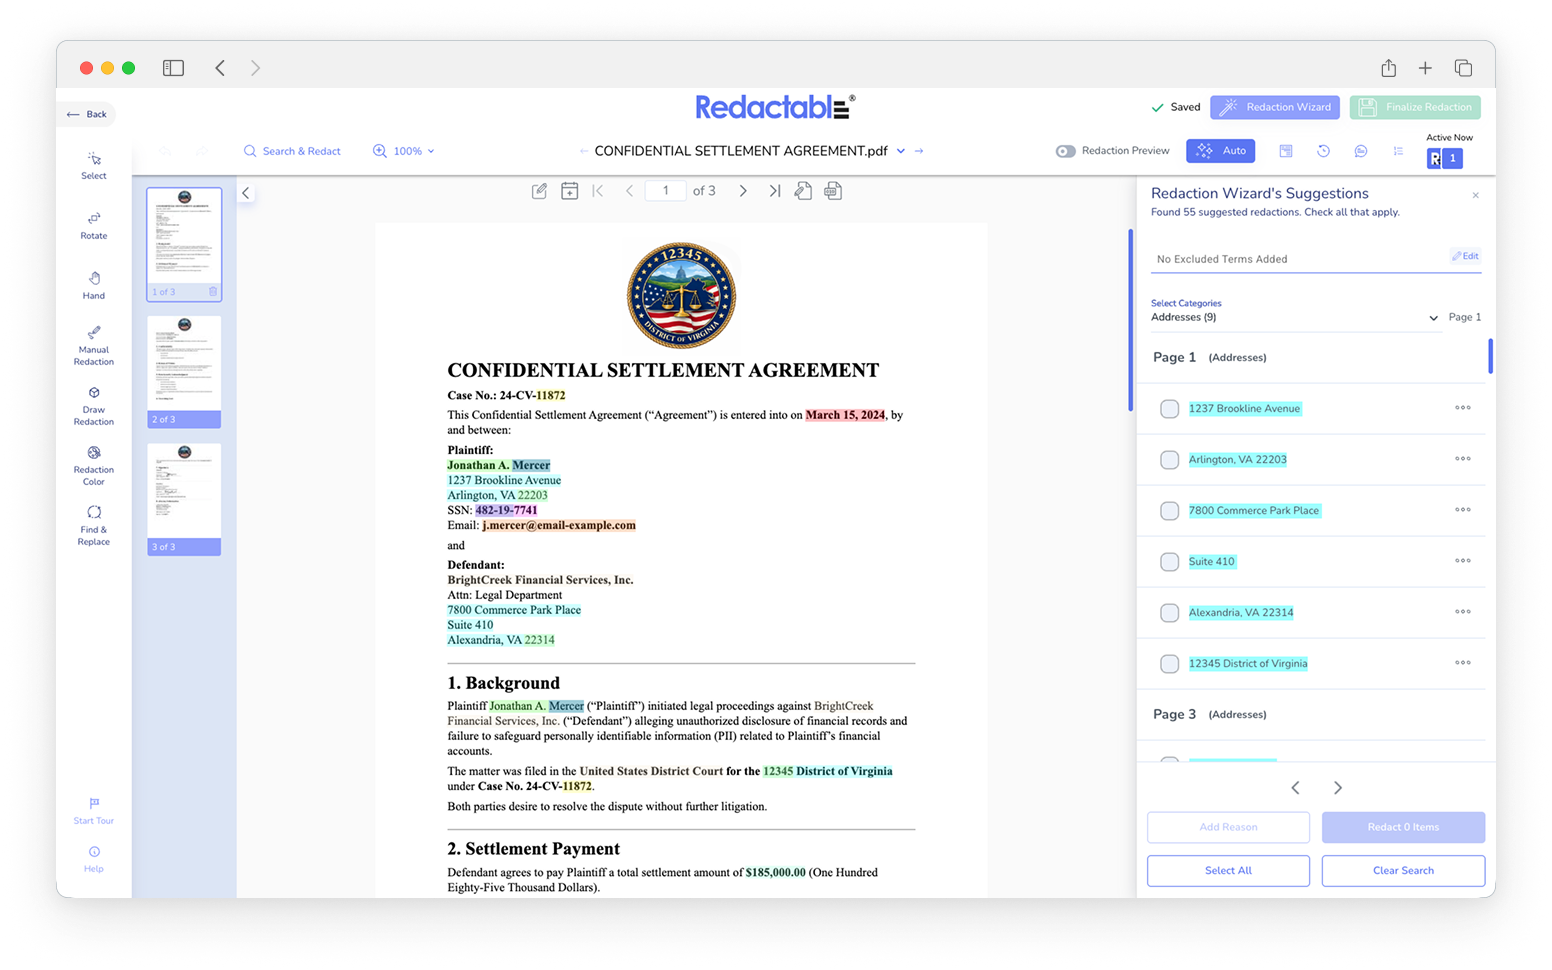Viewport: 1552px width, 970px height.
Task: Jump to the last page
Action: point(775,191)
